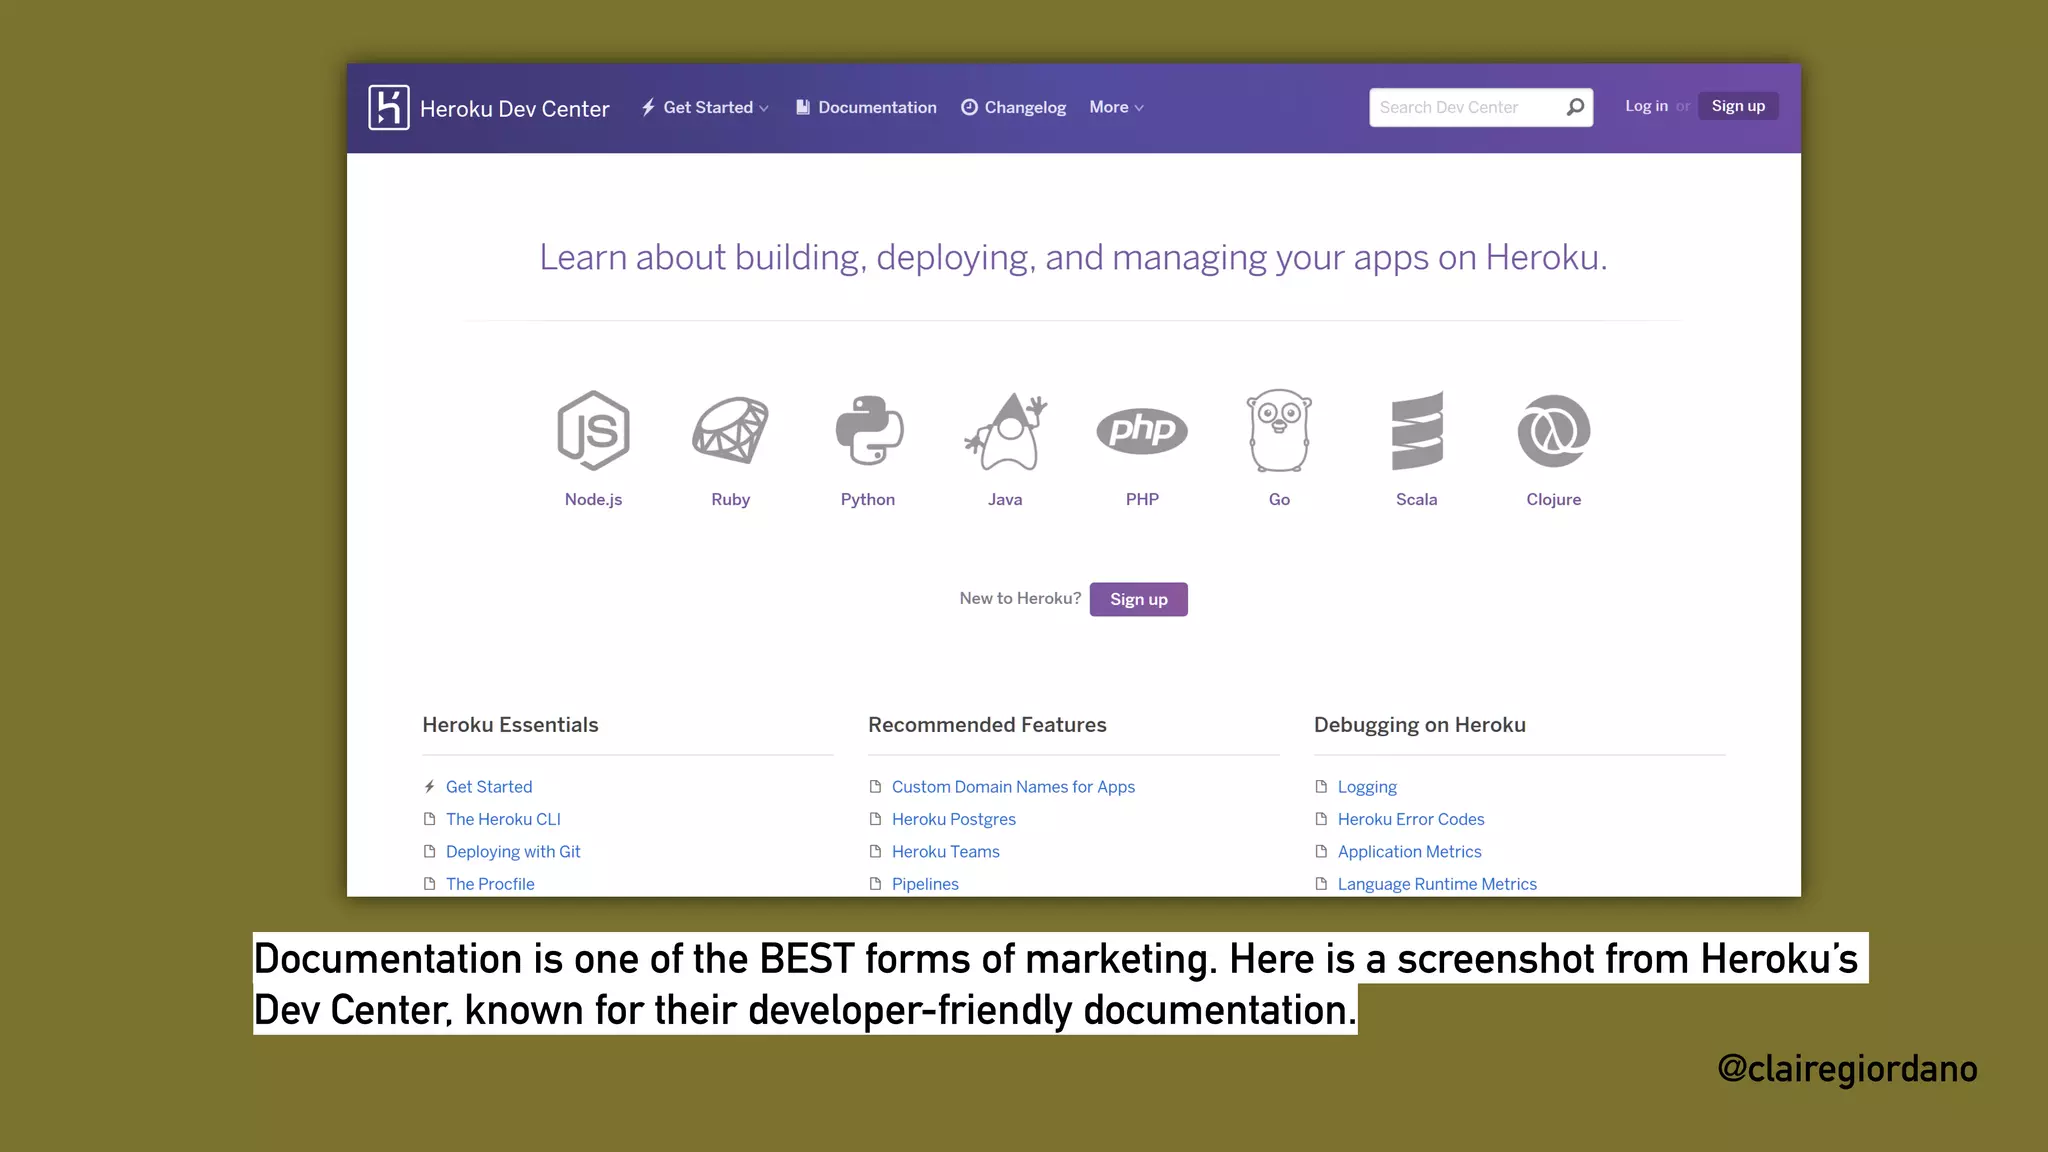Click the Go label text

[1279, 499]
